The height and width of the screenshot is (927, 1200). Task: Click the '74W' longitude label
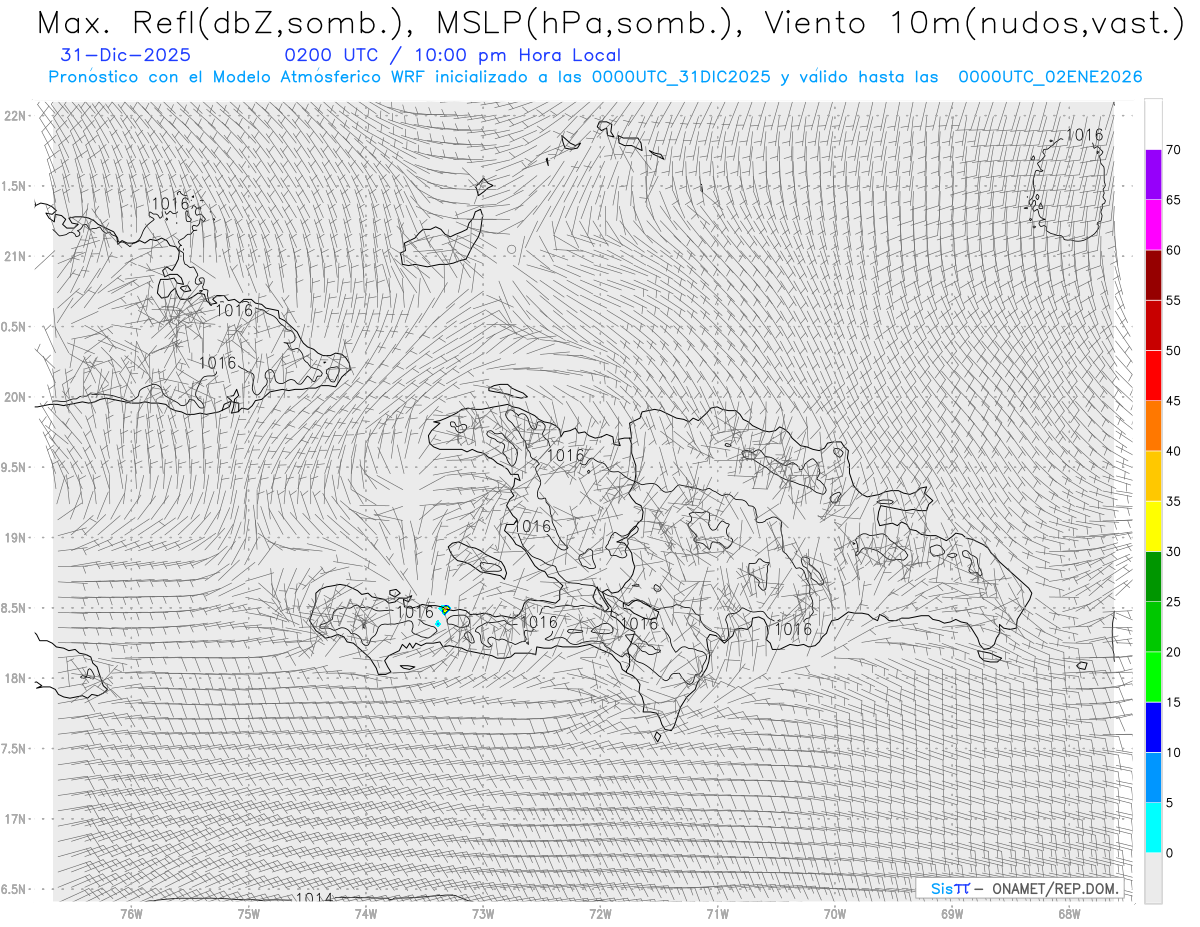366,913
